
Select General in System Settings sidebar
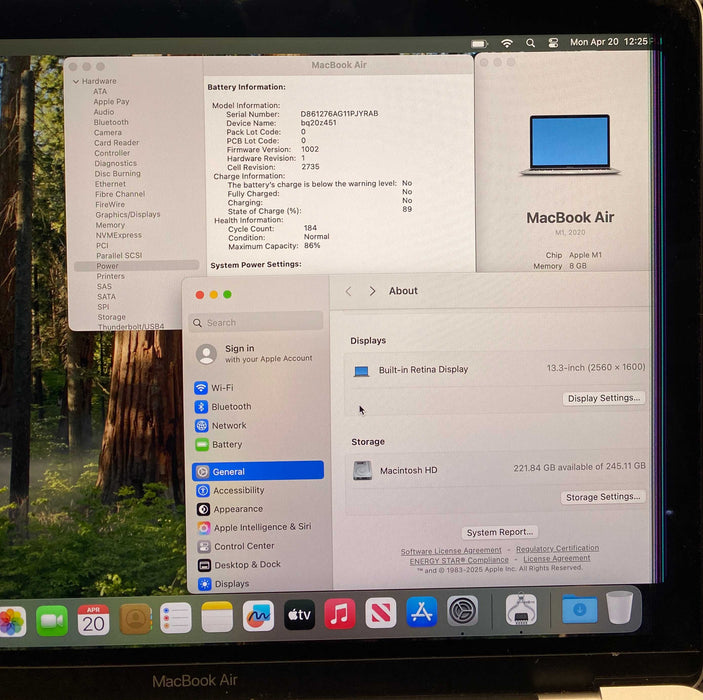[258, 471]
